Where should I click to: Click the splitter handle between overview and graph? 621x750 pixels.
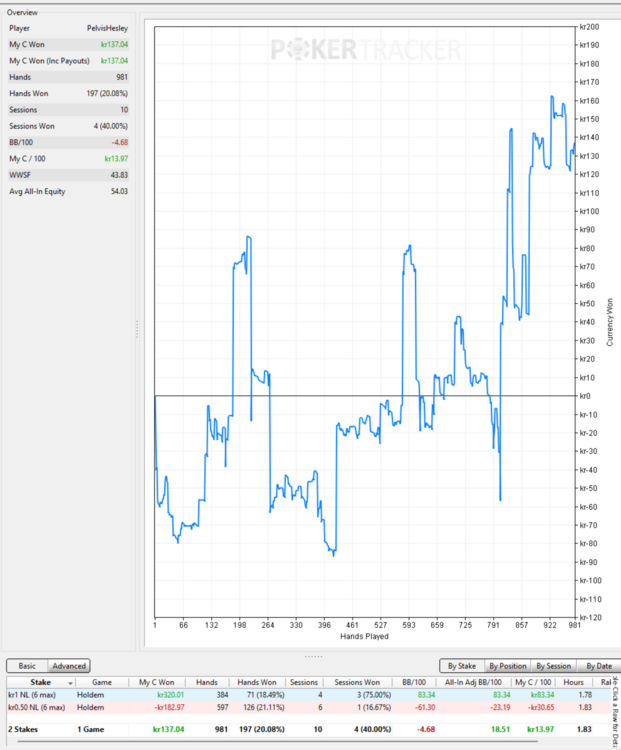pos(137,329)
